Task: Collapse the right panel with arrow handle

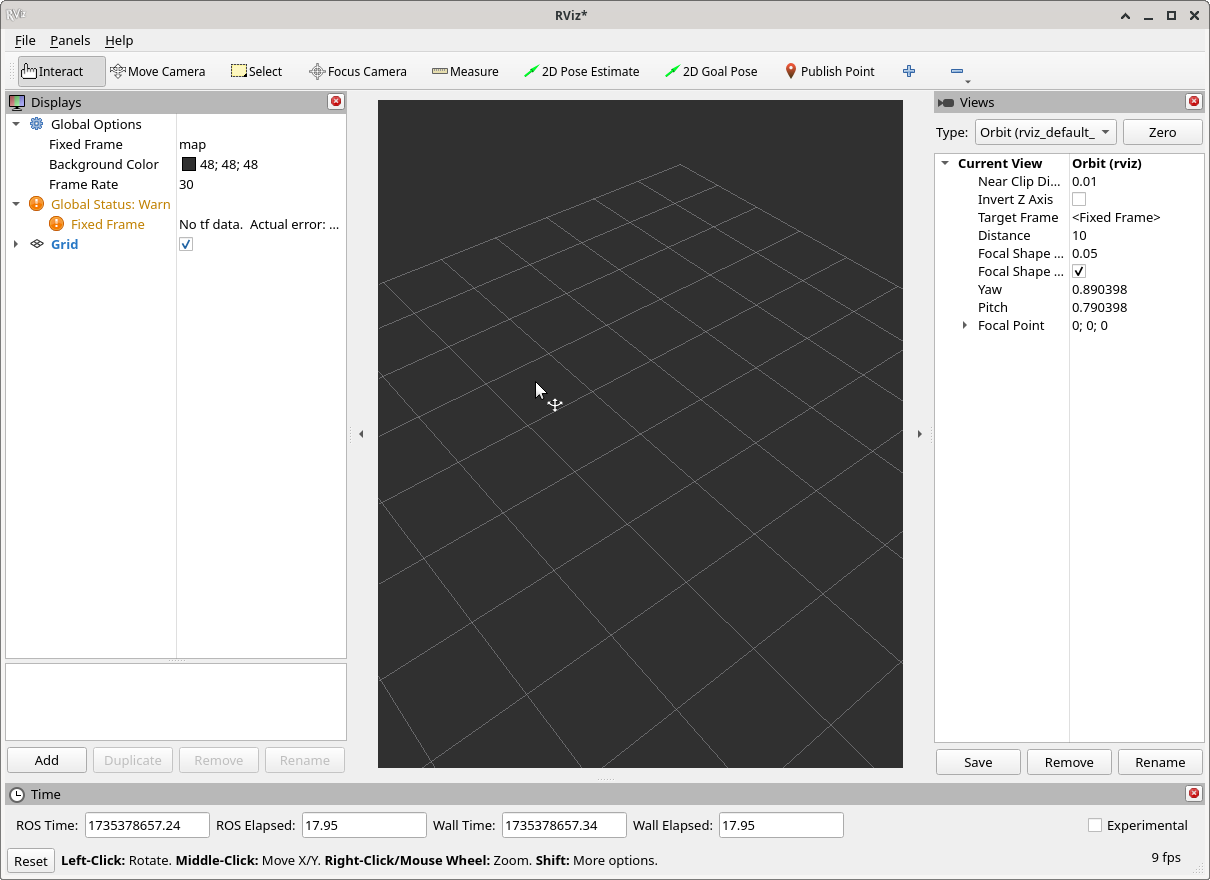Action: 920,434
